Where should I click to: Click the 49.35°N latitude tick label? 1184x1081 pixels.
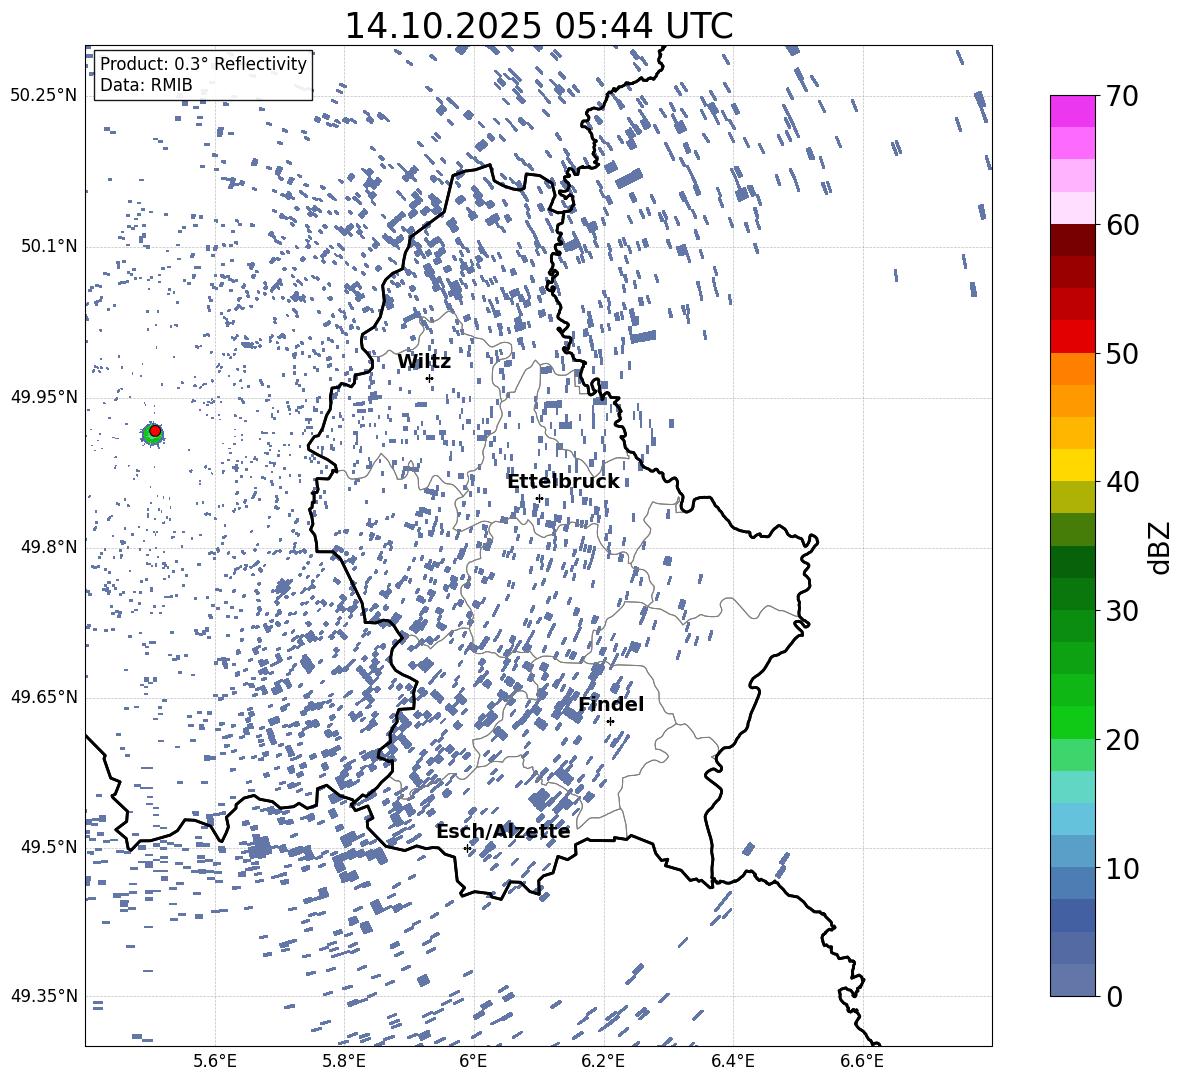point(44,996)
